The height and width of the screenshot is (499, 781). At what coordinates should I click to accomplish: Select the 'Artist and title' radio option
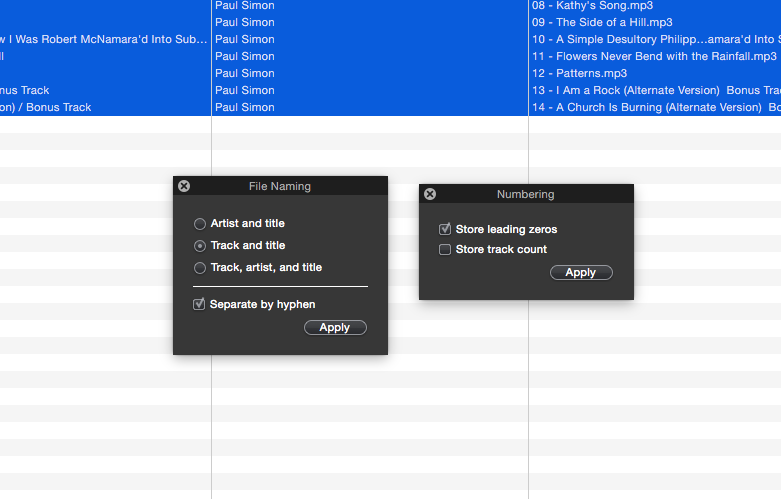pyautogui.click(x=200, y=224)
